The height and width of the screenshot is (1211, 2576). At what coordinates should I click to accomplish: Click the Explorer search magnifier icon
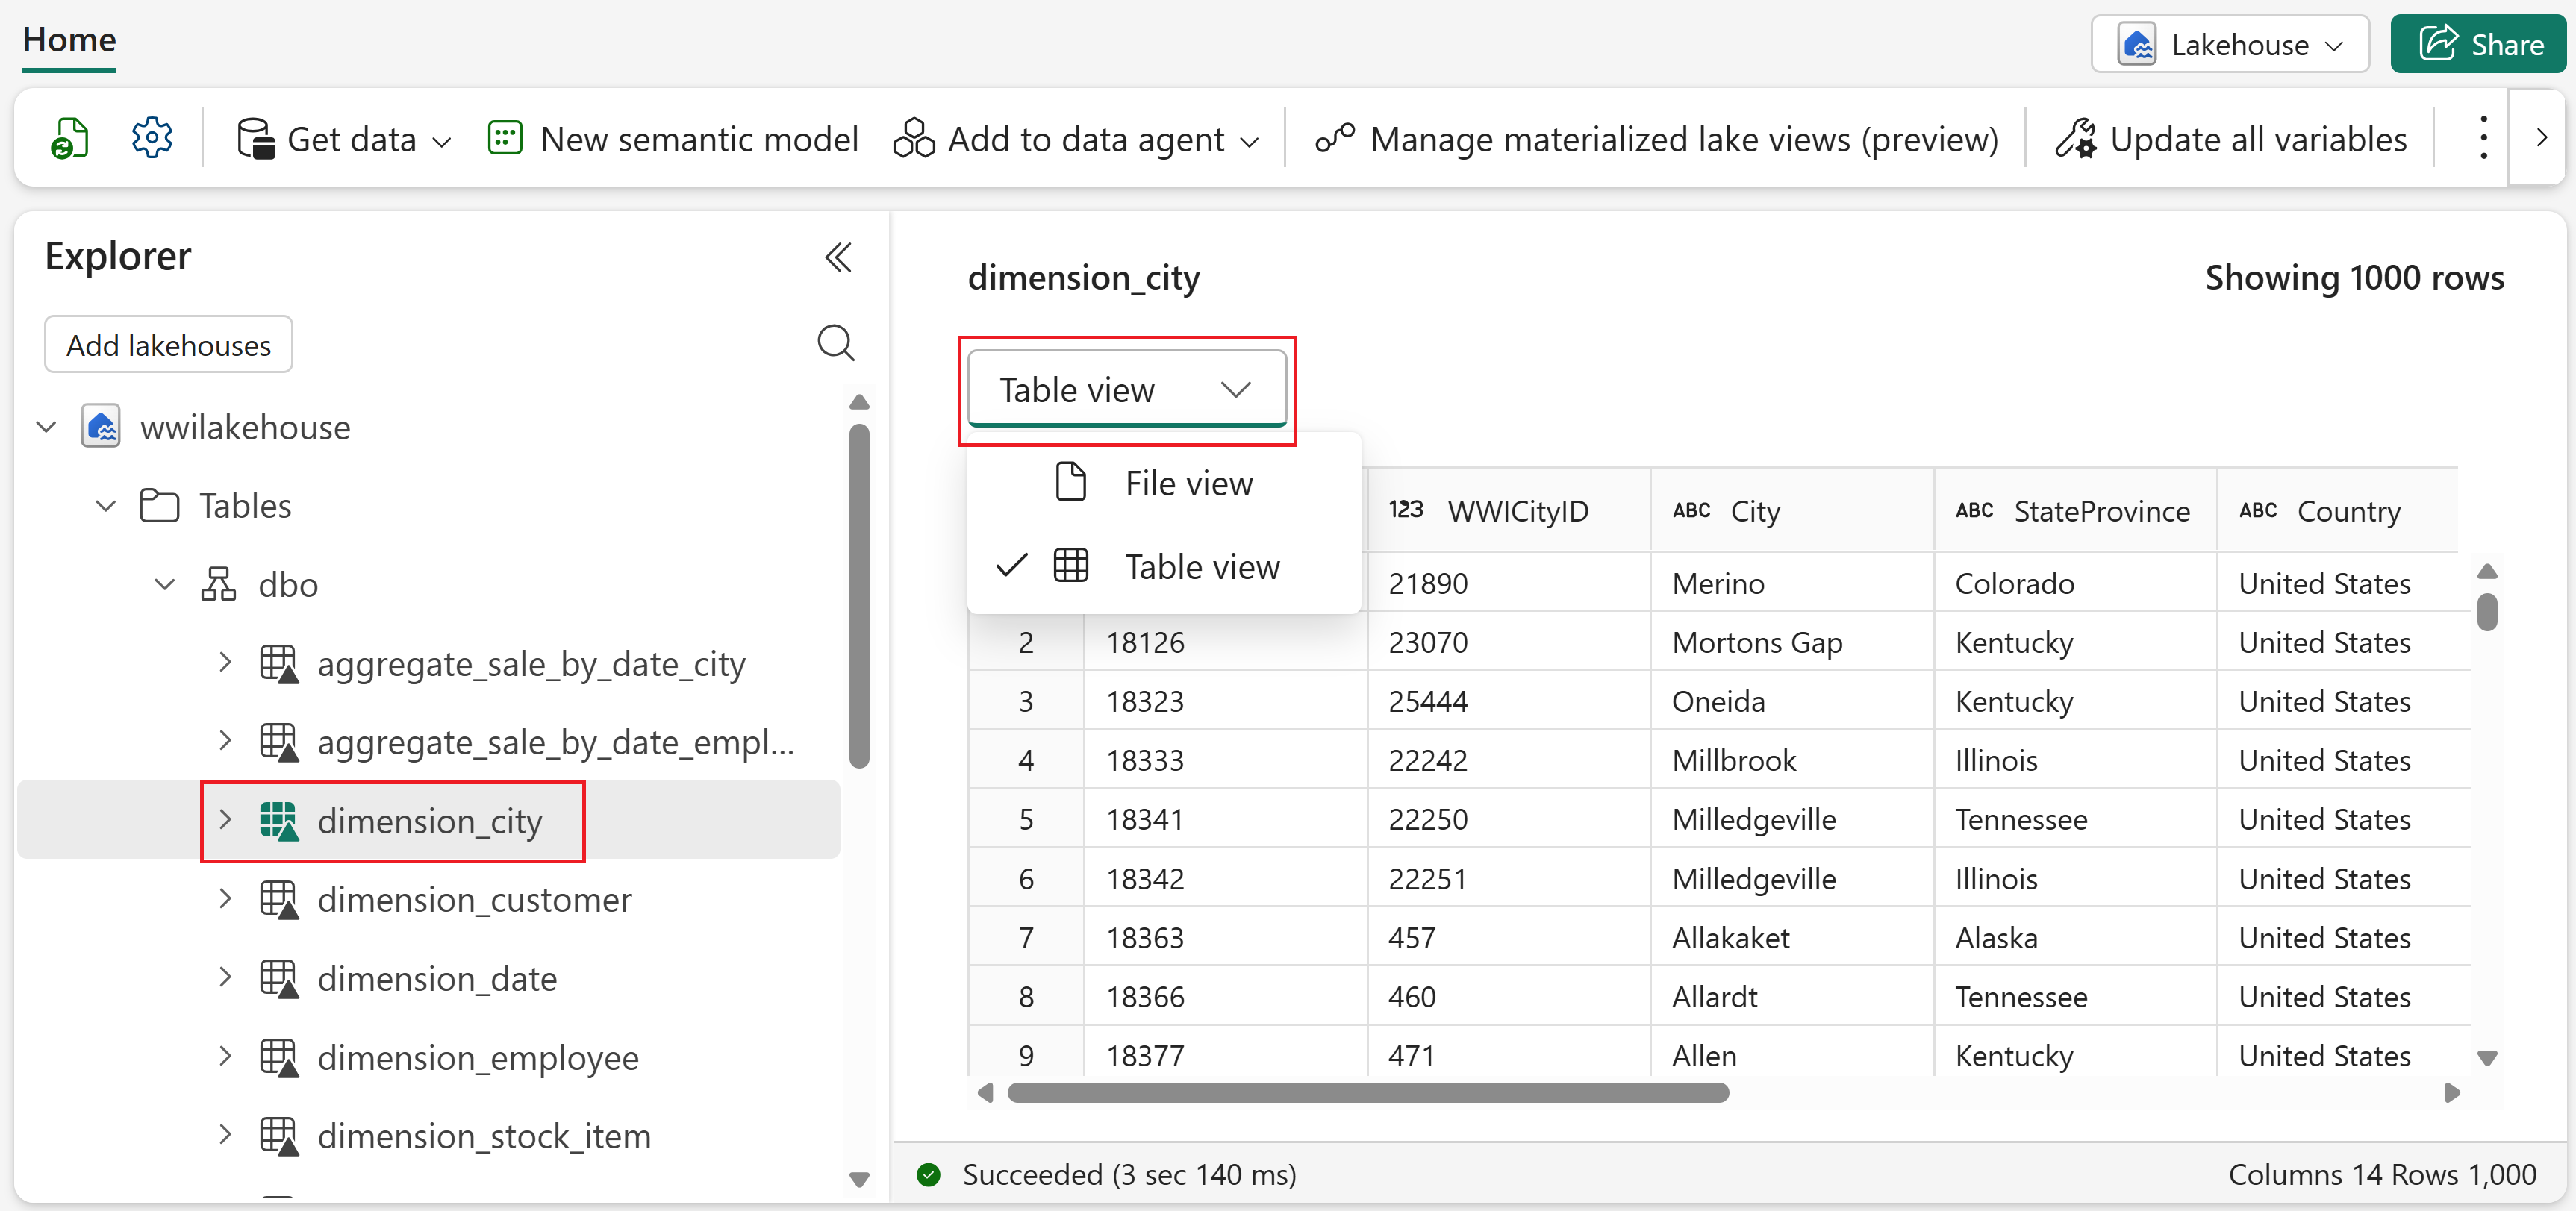pos(835,343)
